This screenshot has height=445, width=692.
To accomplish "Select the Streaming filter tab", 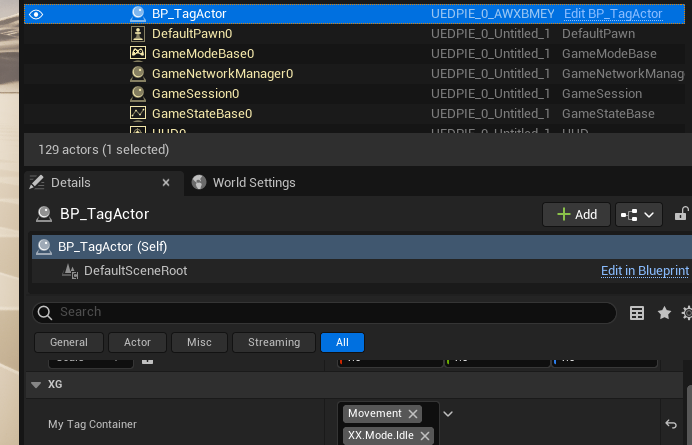I will (x=274, y=343).
